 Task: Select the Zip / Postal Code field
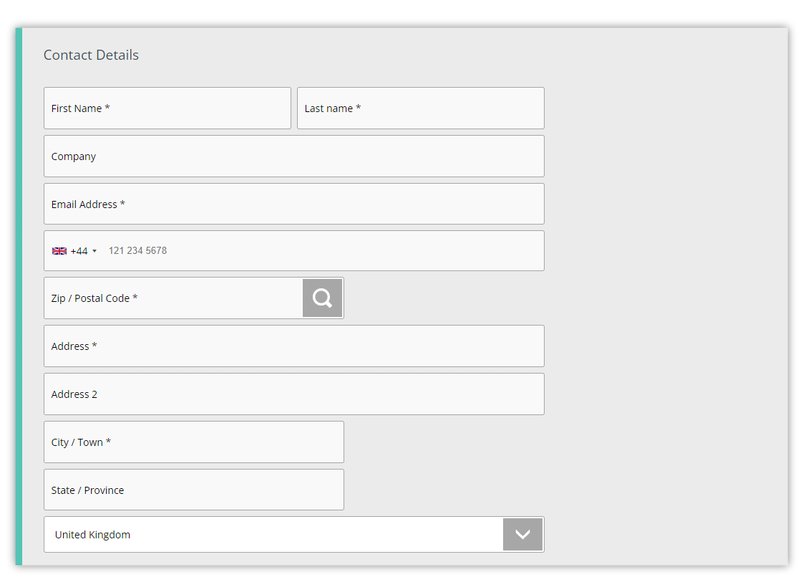[x=170, y=297]
